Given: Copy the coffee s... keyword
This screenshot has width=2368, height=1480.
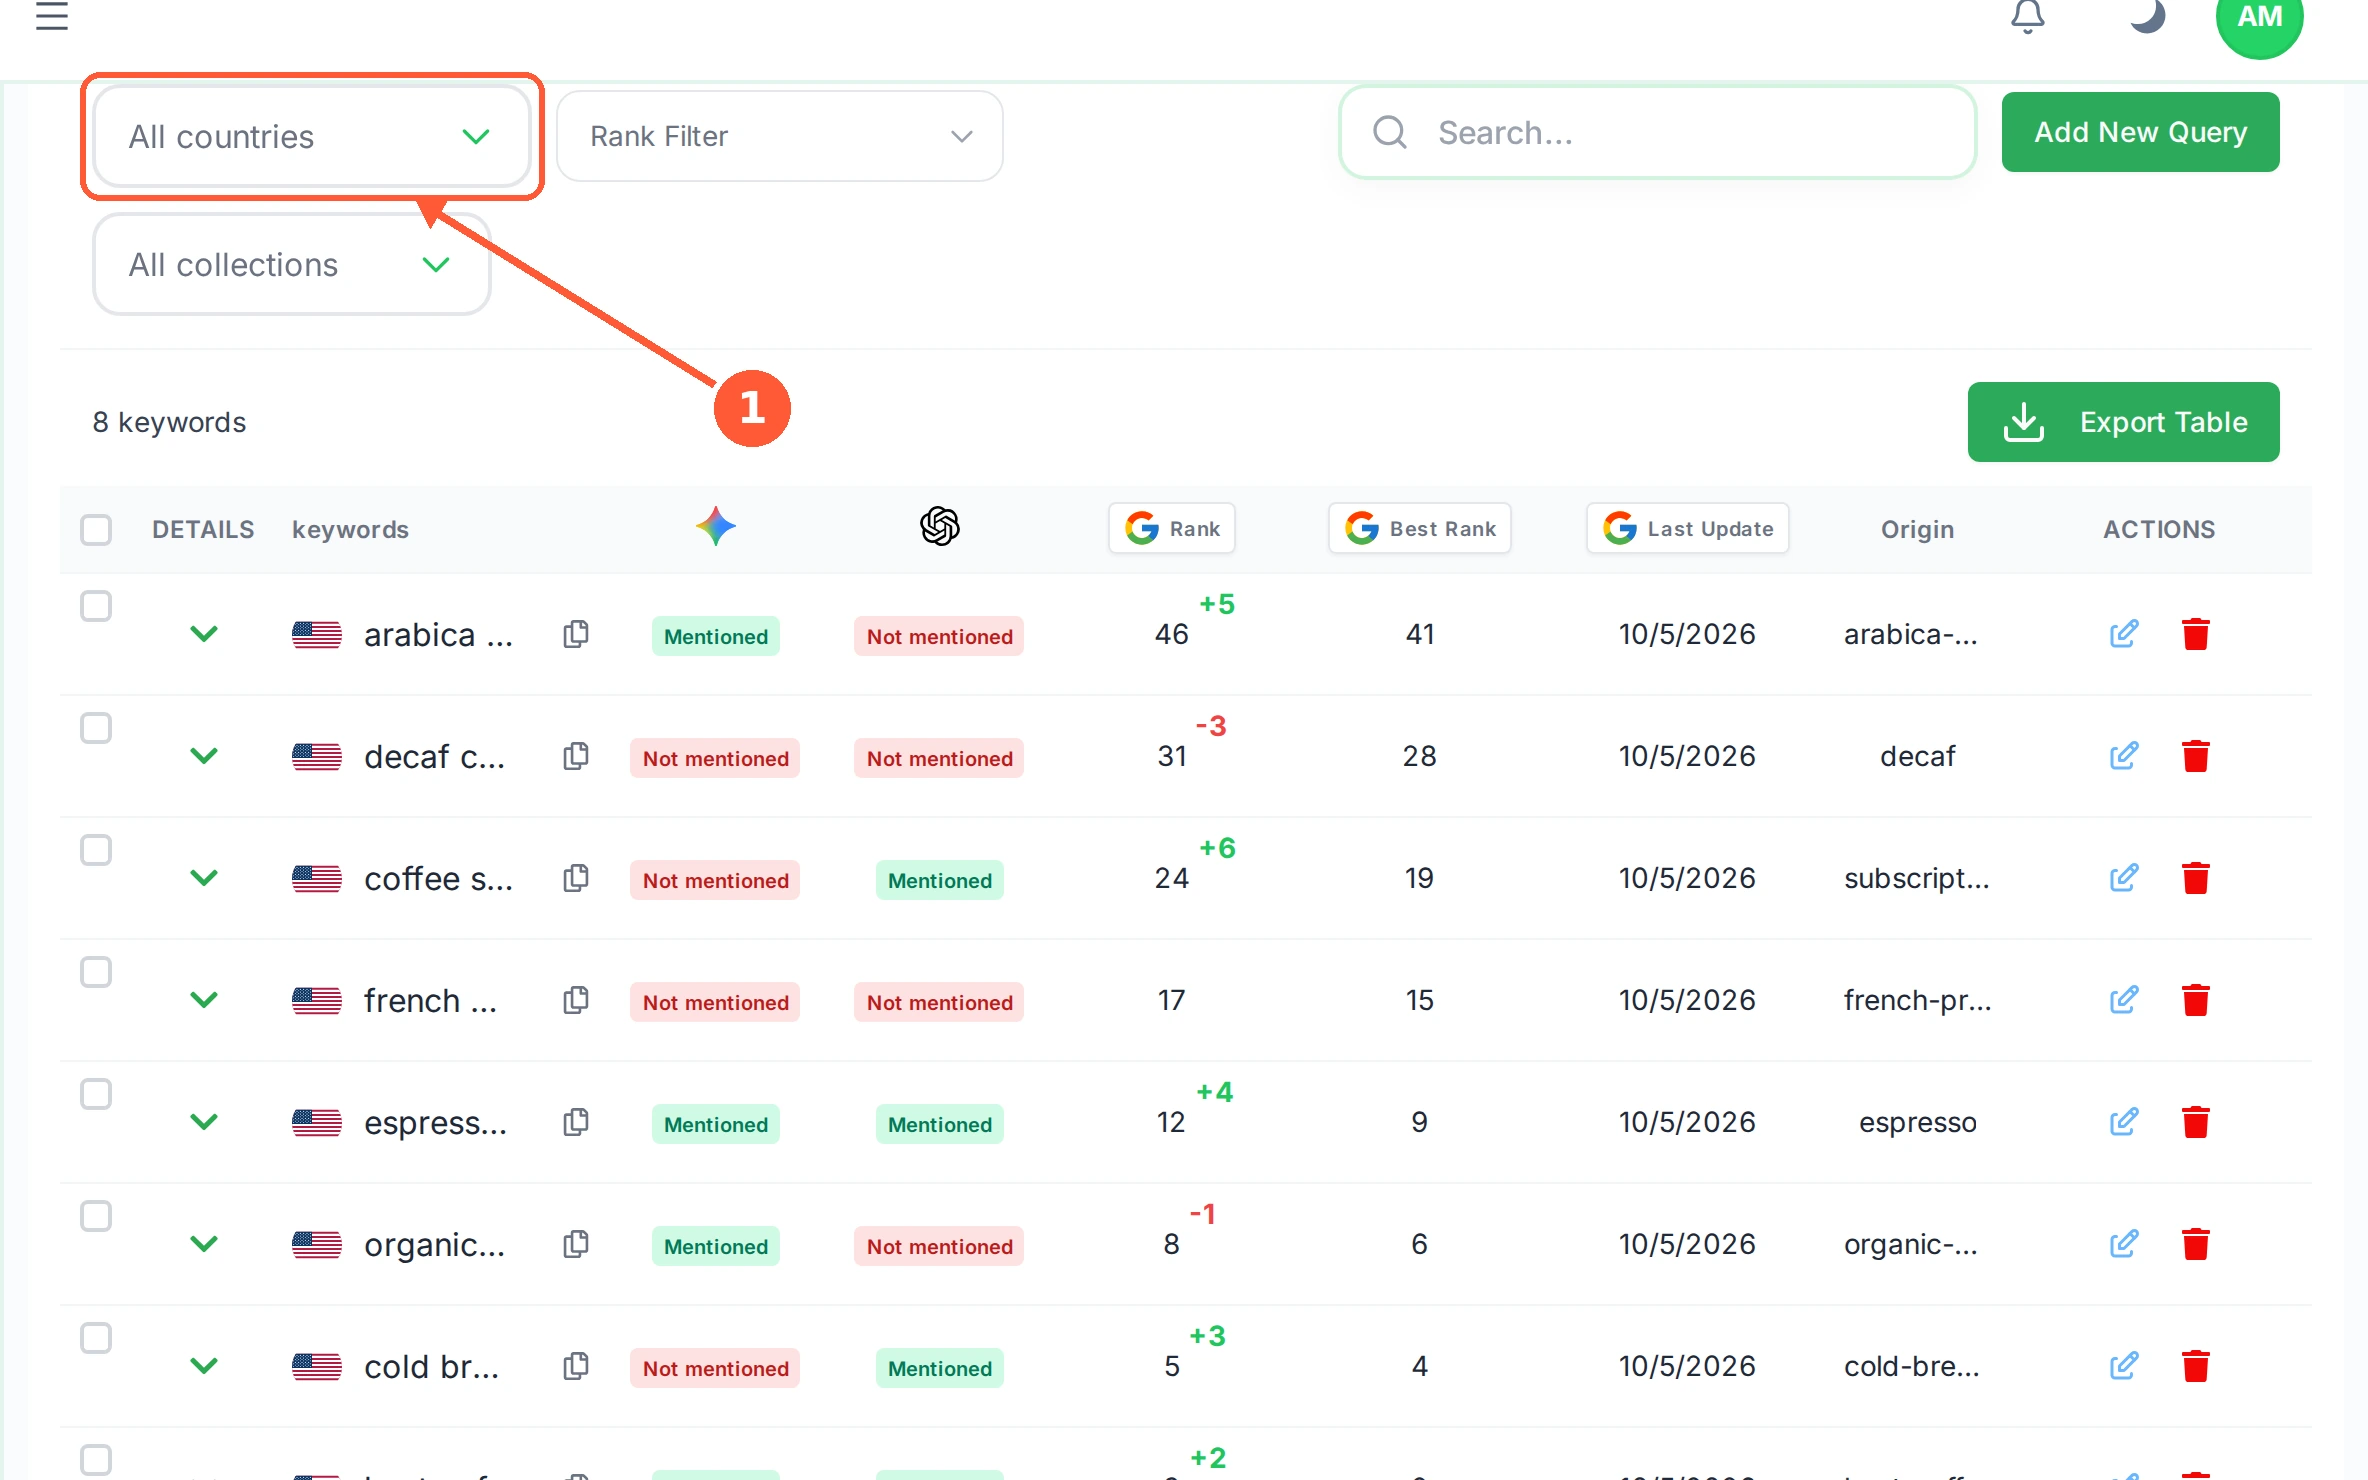Looking at the screenshot, I should pyautogui.click(x=576, y=878).
